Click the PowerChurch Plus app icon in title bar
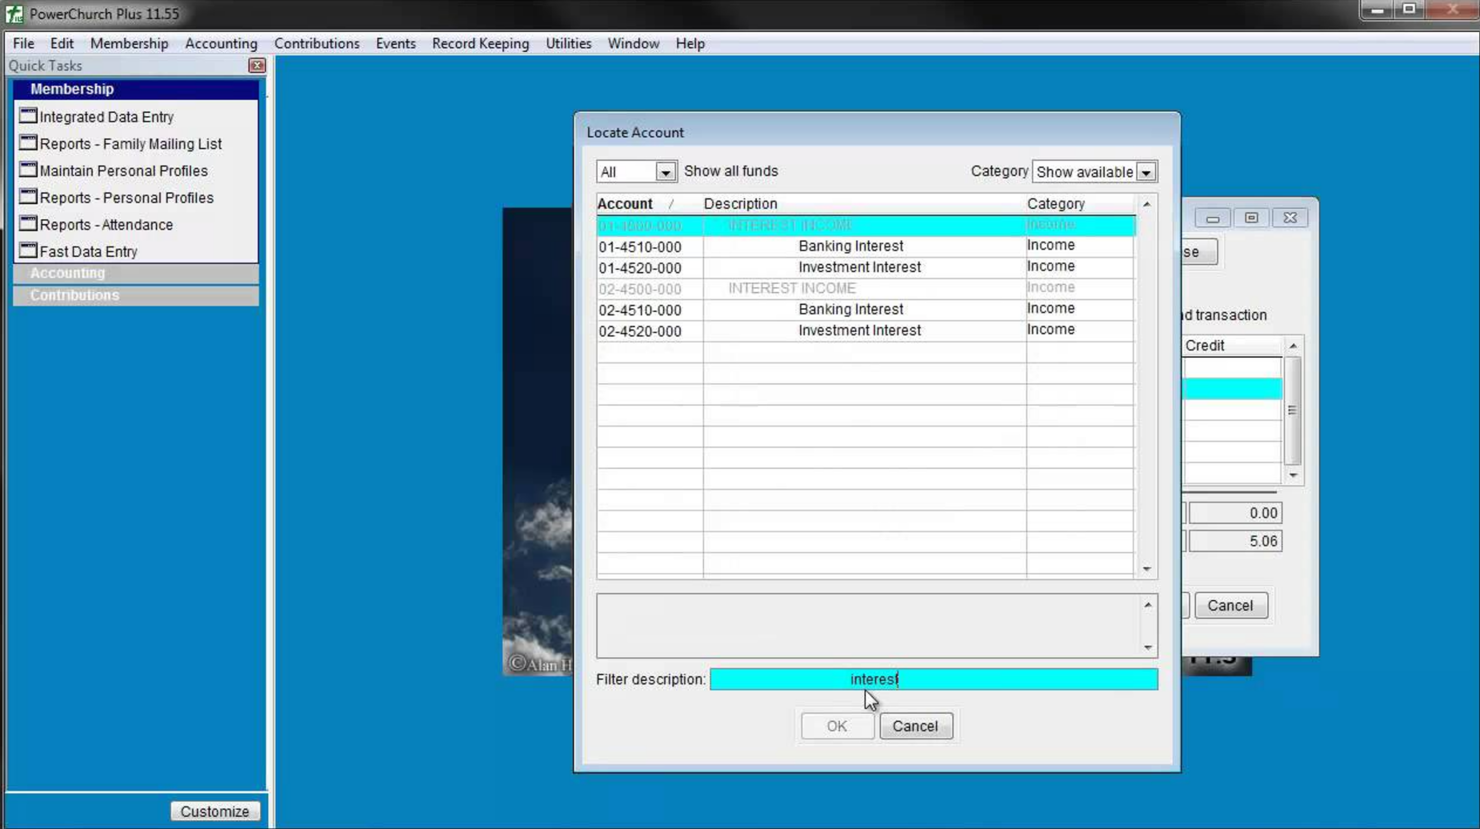The width and height of the screenshot is (1480, 829). [x=14, y=14]
